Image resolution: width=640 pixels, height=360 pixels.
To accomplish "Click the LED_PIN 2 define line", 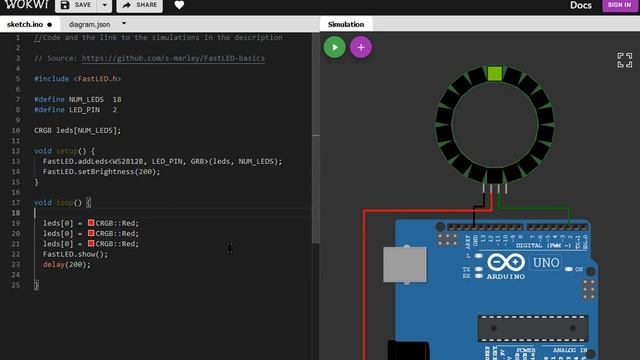I will [76, 109].
